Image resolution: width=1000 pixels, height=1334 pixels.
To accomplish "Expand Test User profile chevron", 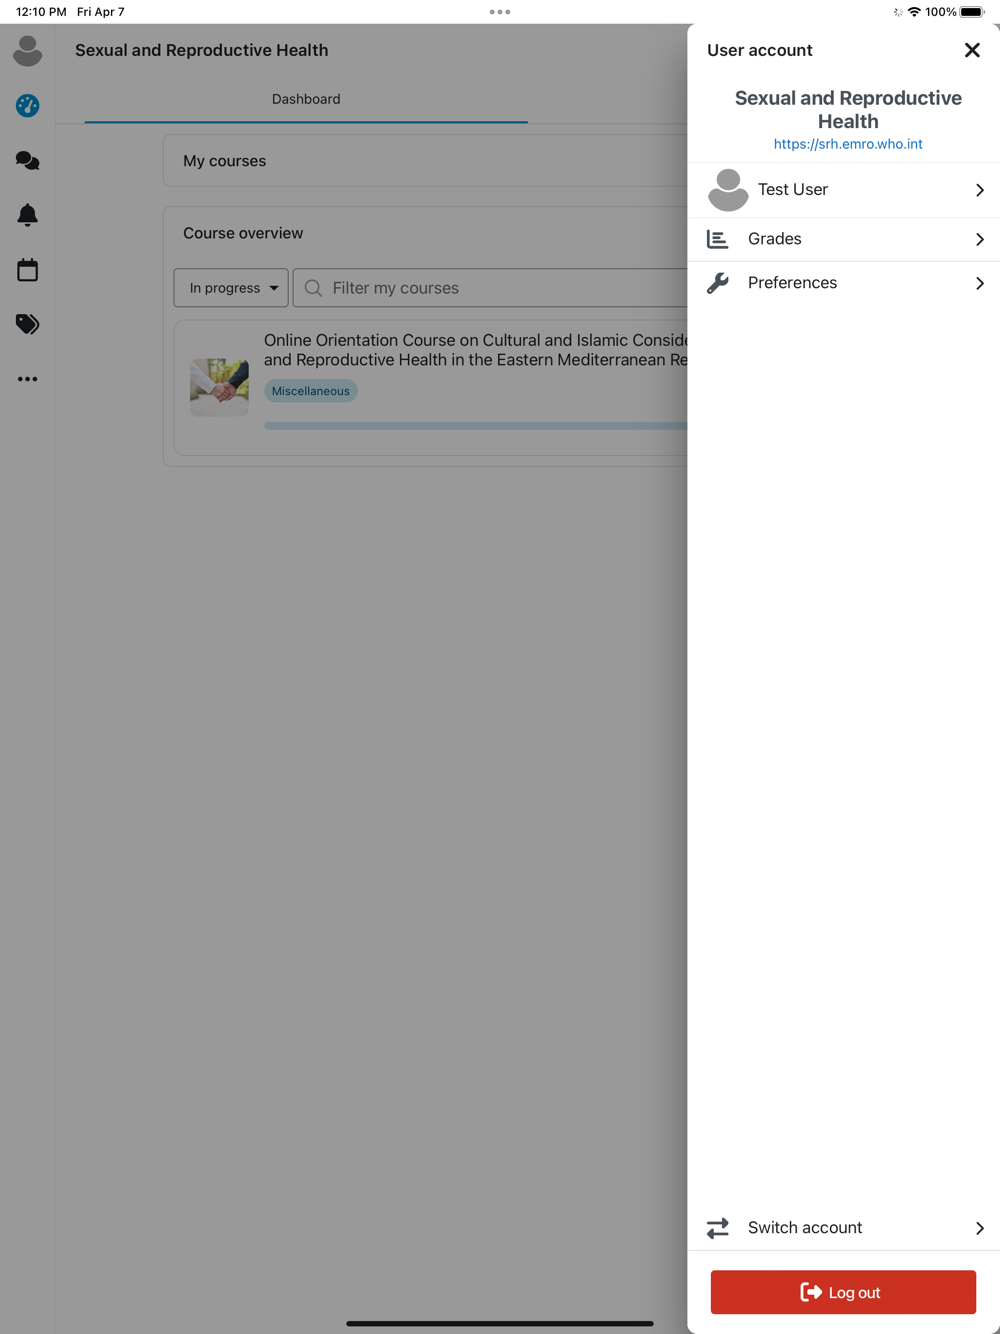I will tap(980, 190).
